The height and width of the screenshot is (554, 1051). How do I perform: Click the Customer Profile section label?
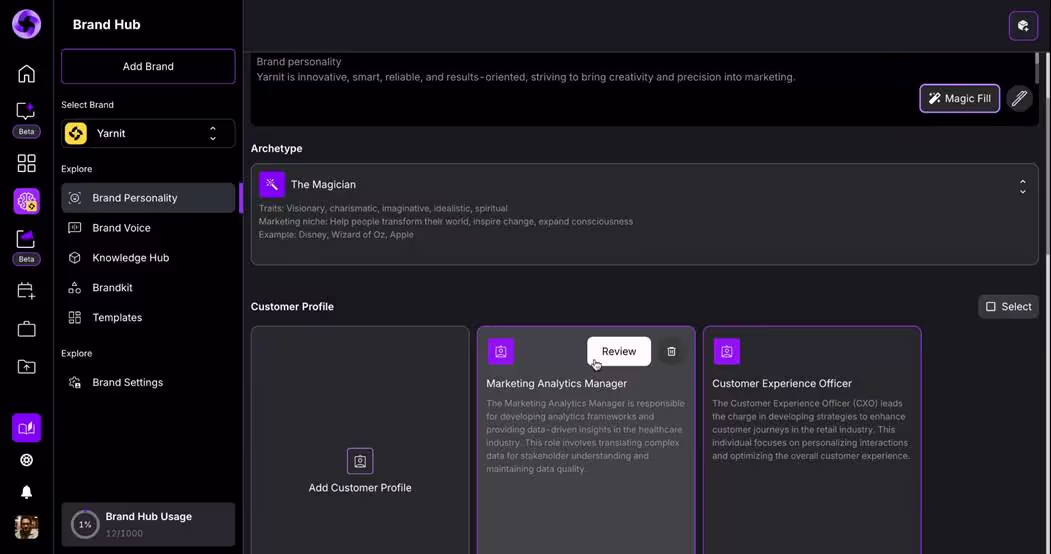292,307
